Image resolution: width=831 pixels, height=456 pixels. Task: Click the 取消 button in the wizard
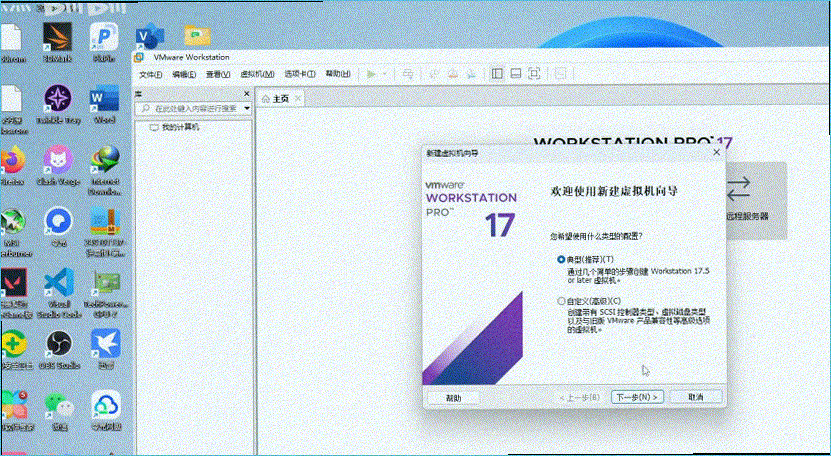point(696,397)
